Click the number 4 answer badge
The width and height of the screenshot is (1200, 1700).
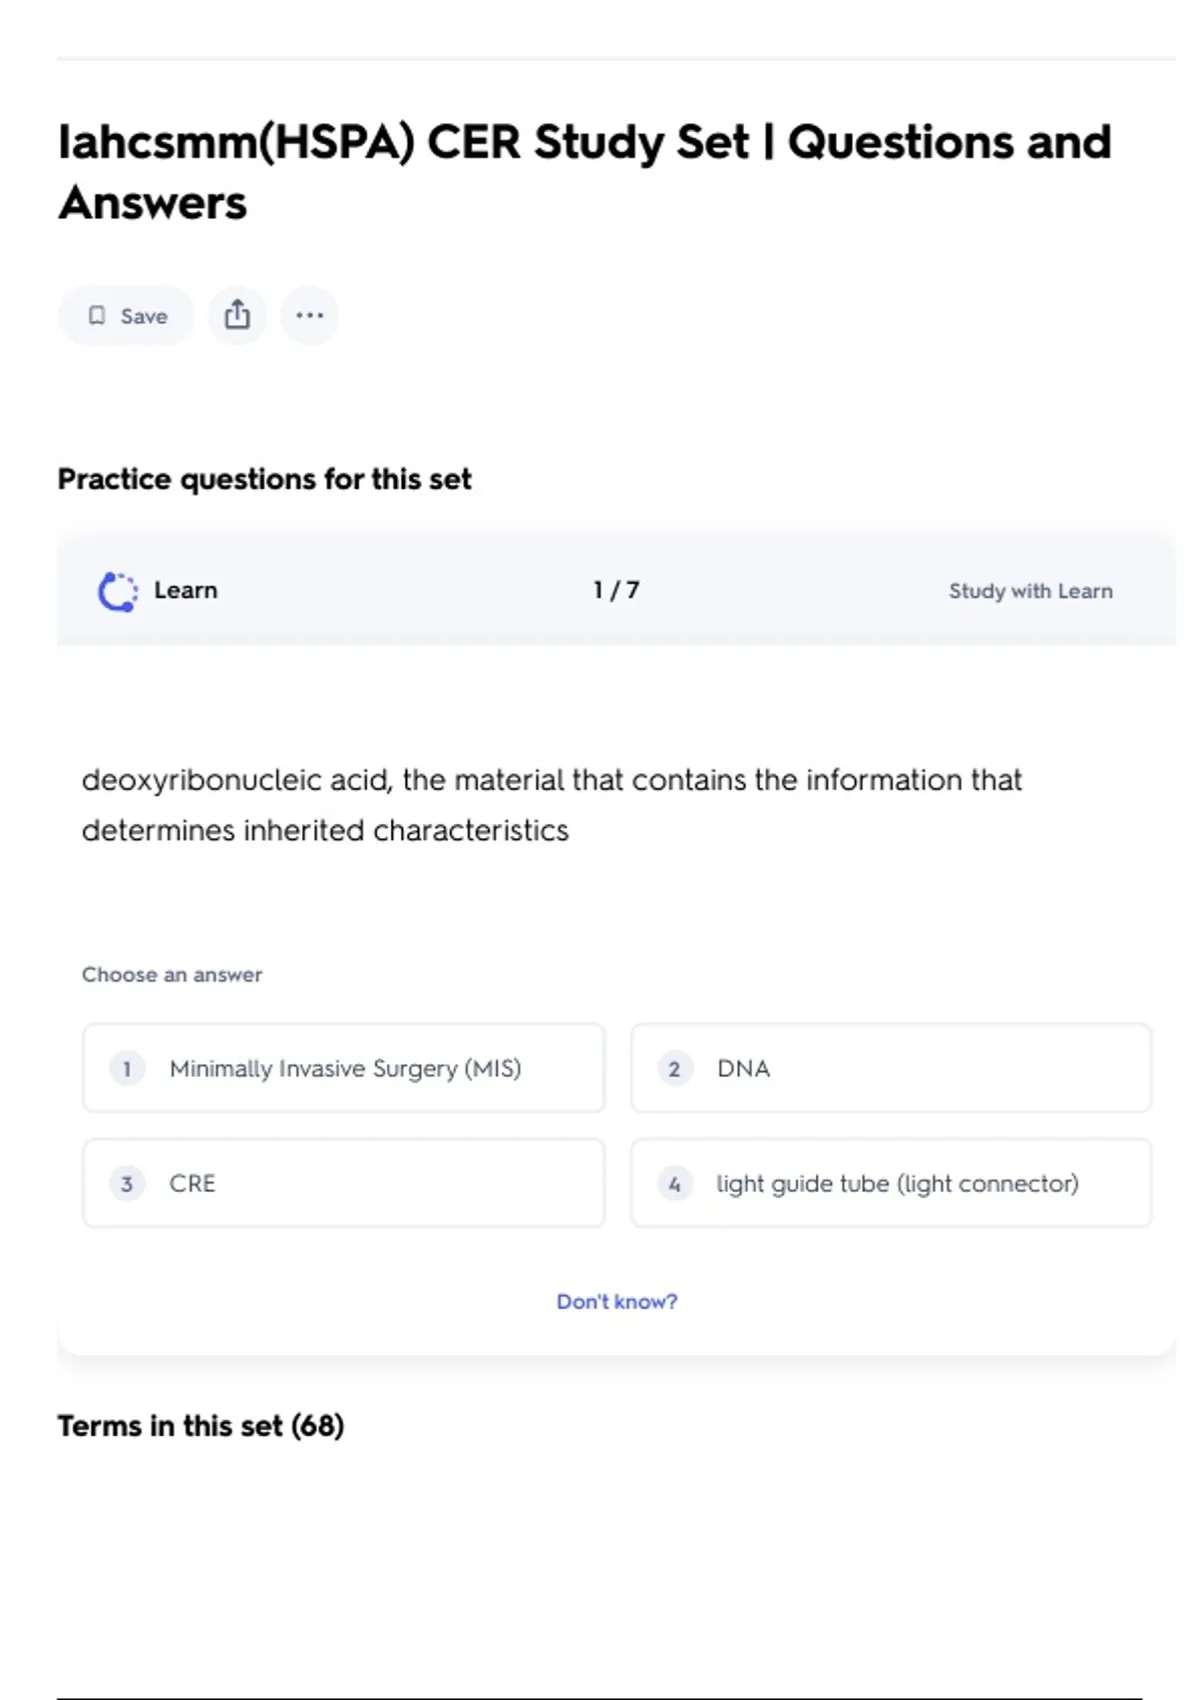pyautogui.click(x=675, y=1184)
